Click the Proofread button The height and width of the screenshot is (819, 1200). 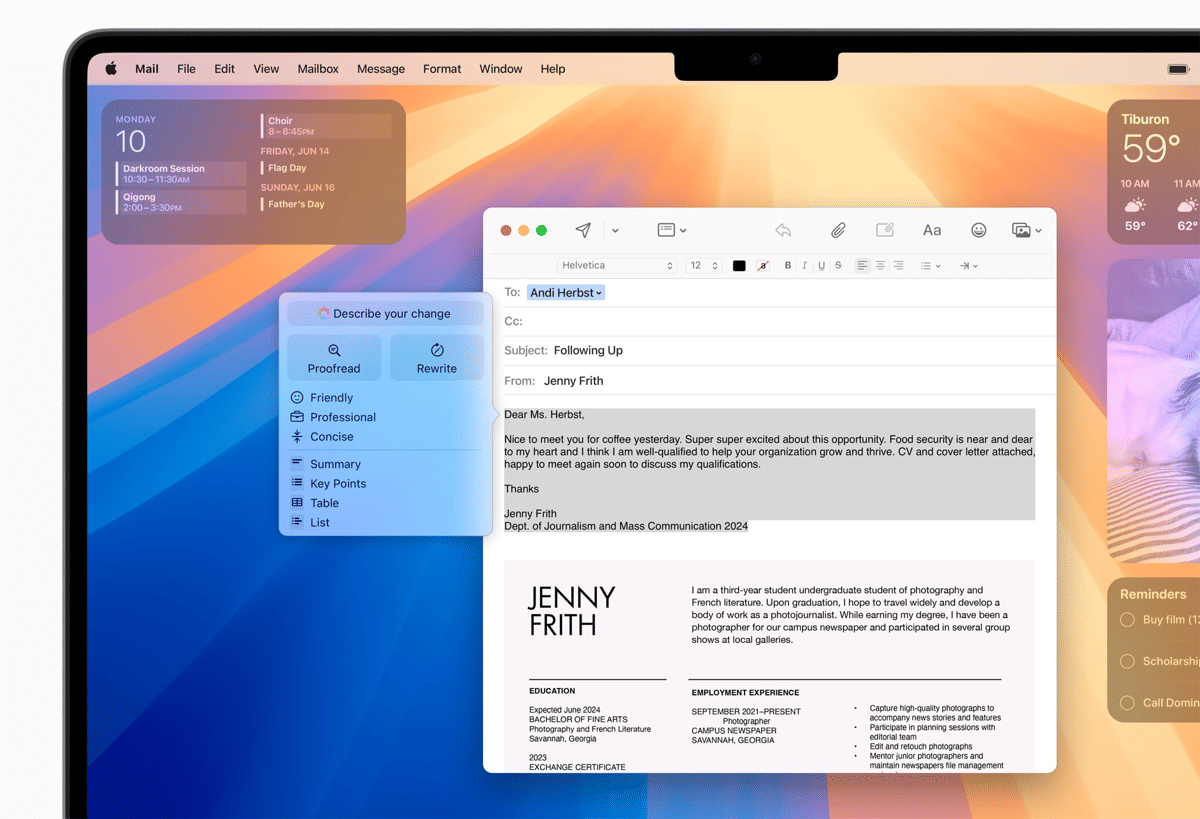coord(334,357)
